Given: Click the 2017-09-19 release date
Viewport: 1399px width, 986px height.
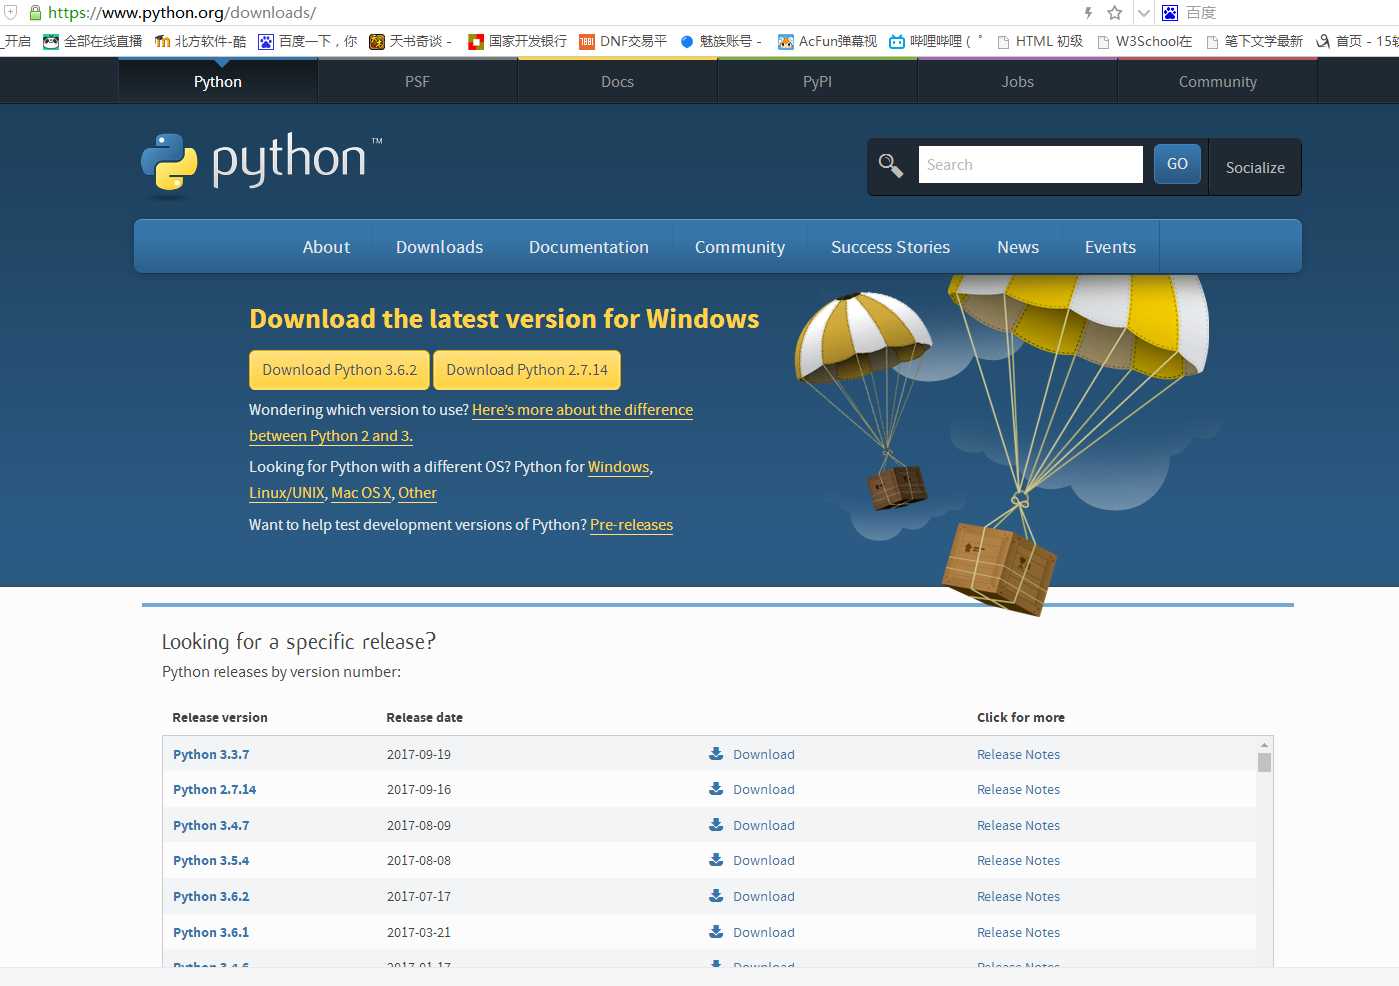Looking at the screenshot, I should [419, 754].
